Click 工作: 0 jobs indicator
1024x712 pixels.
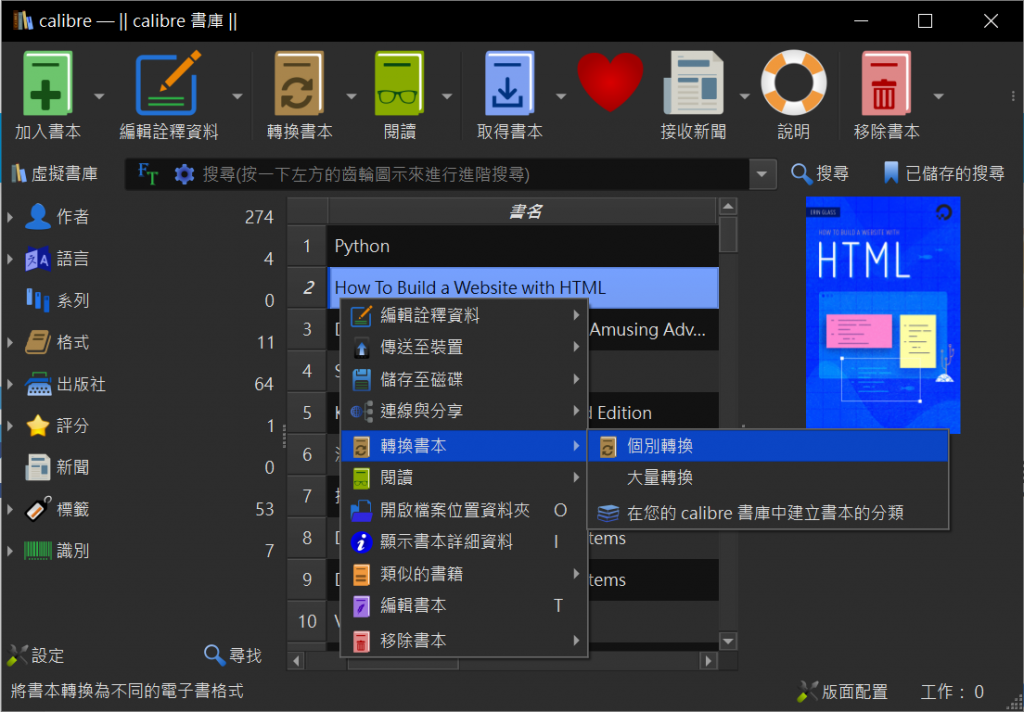952,692
